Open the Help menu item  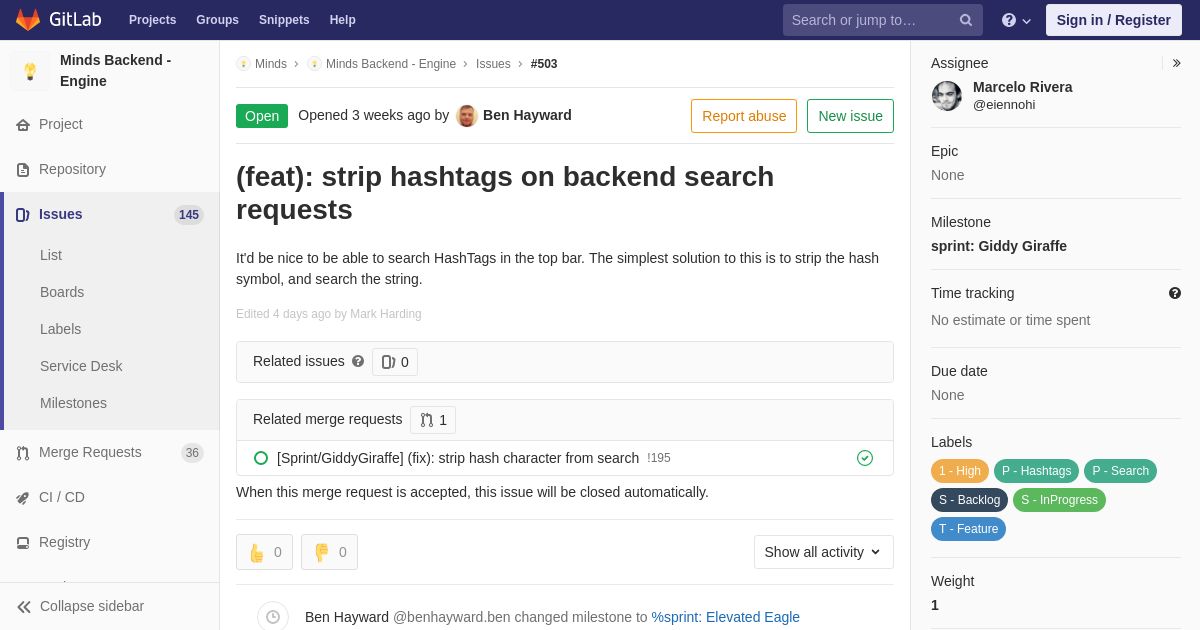coord(343,20)
